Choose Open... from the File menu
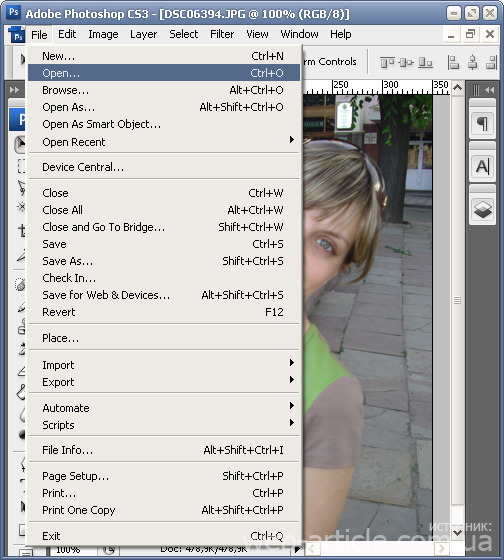The image size is (504, 560). click(x=164, y=73)
